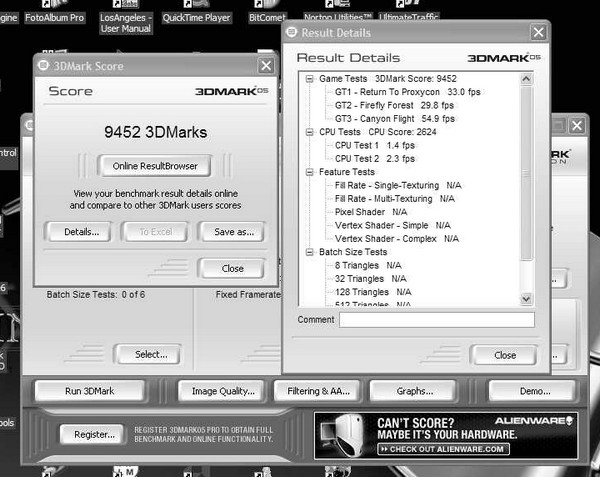Click Select... button in main 3DMark window
The height and width of the screenshot is (477, 600).
click(149, 354)
